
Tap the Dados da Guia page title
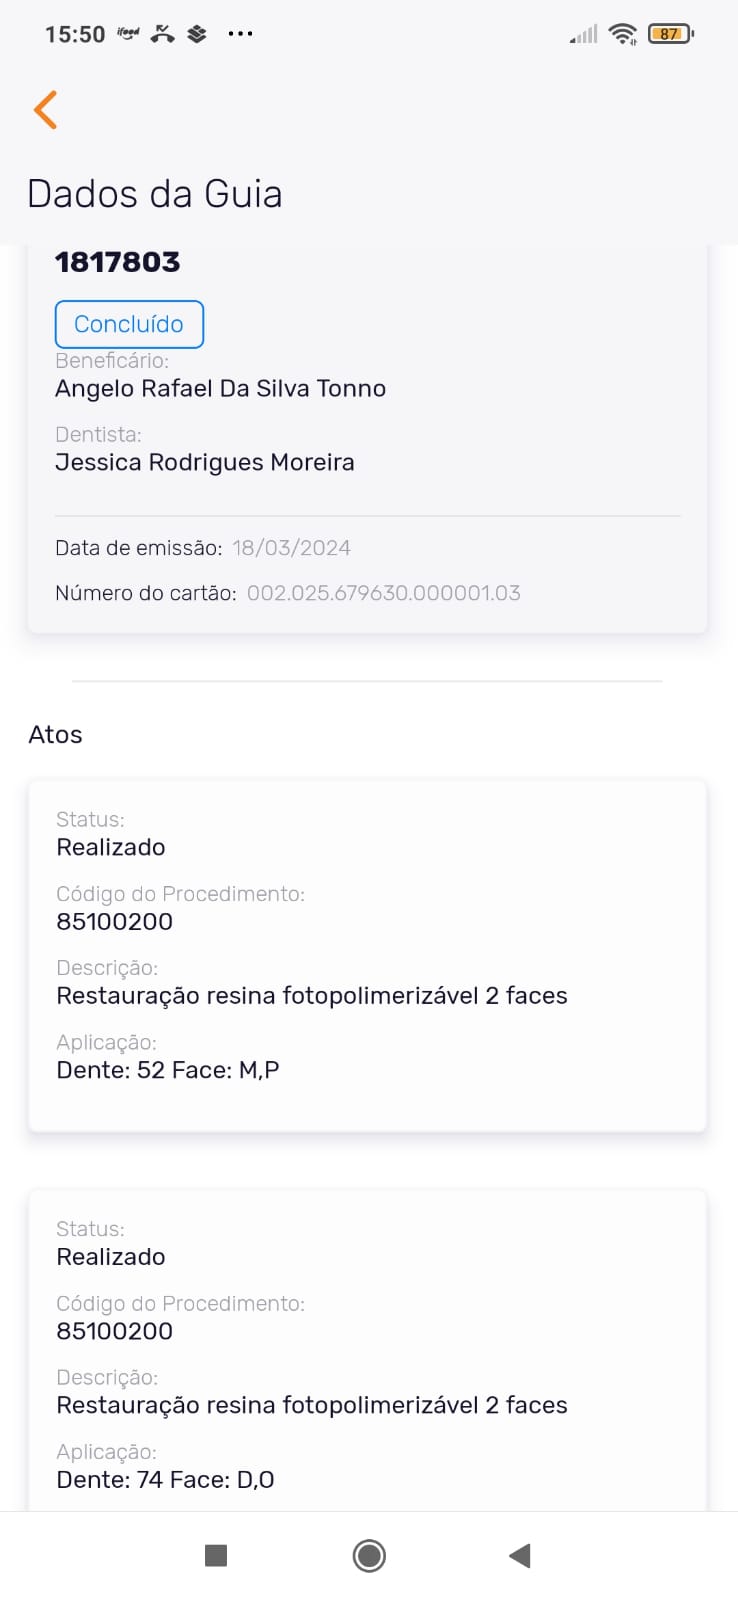pos(155,194)
